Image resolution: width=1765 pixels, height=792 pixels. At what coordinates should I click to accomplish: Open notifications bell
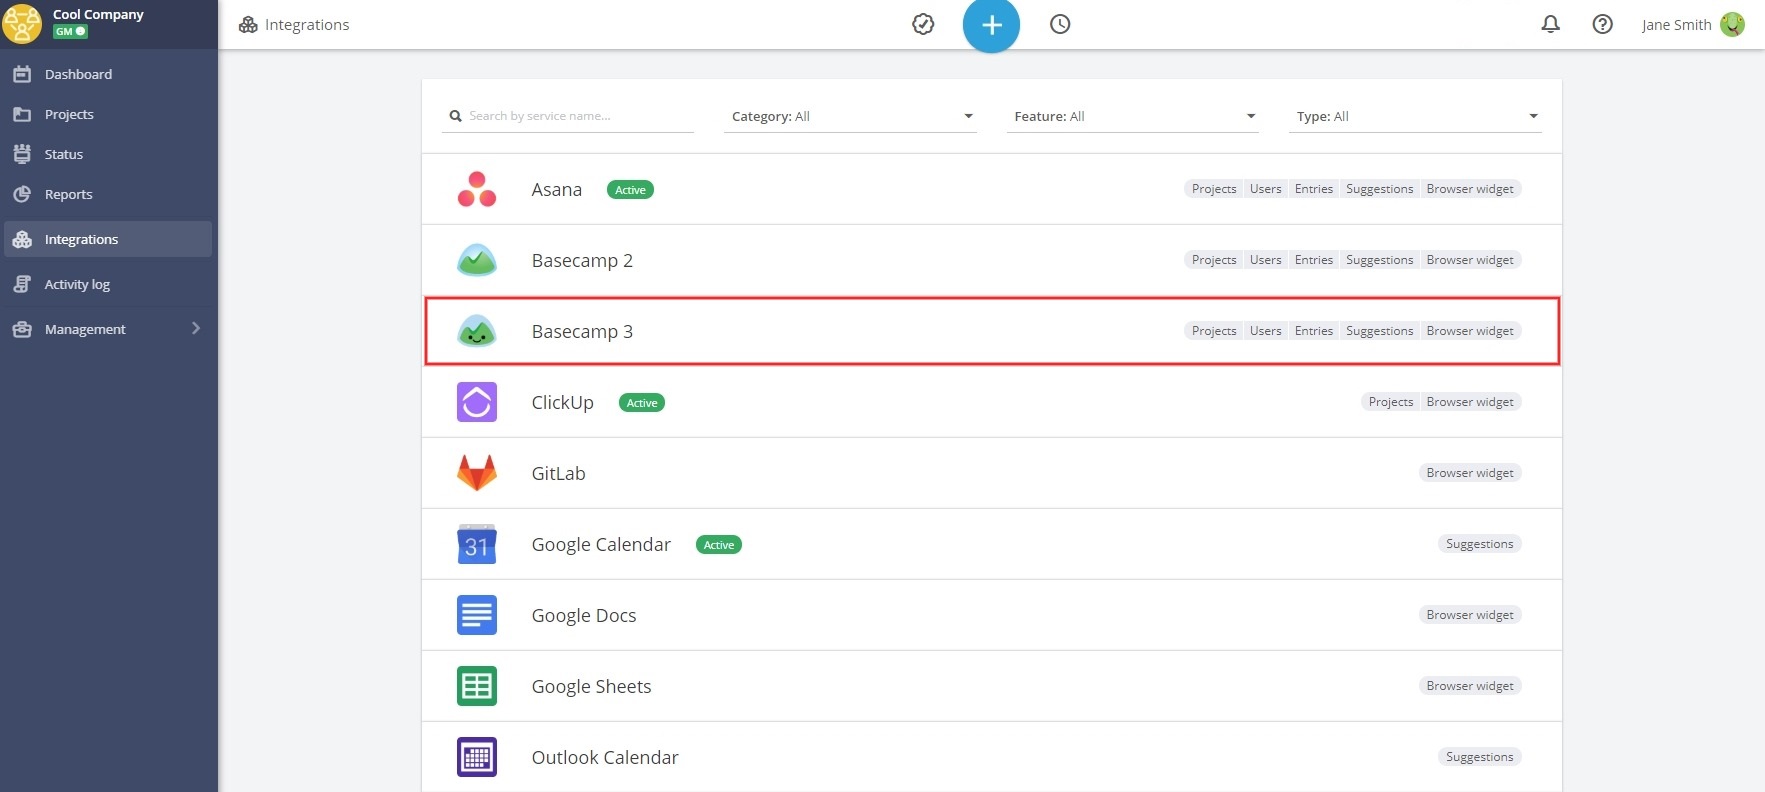pyautogui.click(x=1551, y=24)
